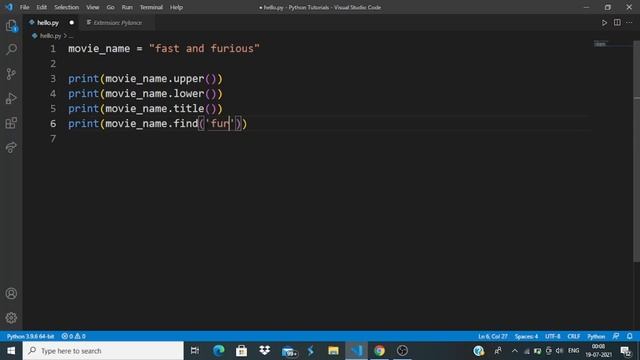The width and height of the screenshot is (640, 360).
Task: Switch to Extension: Pylance tab
Action: click(x=118, y=23)
